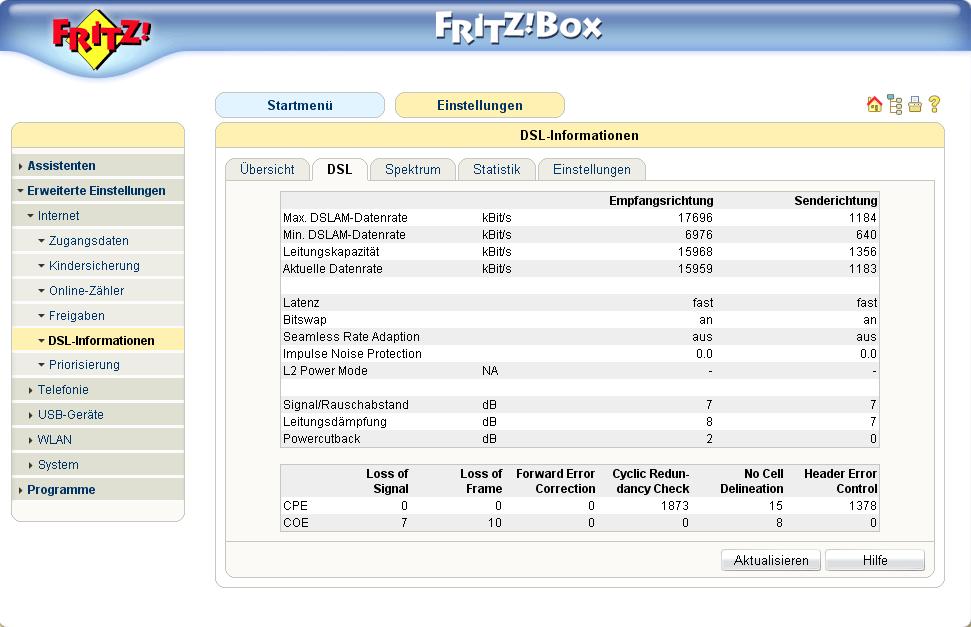Click the L2 Power Mode label
Image resolution: width=971 pixels, height=627 pixels.
(x=325, y=370)
